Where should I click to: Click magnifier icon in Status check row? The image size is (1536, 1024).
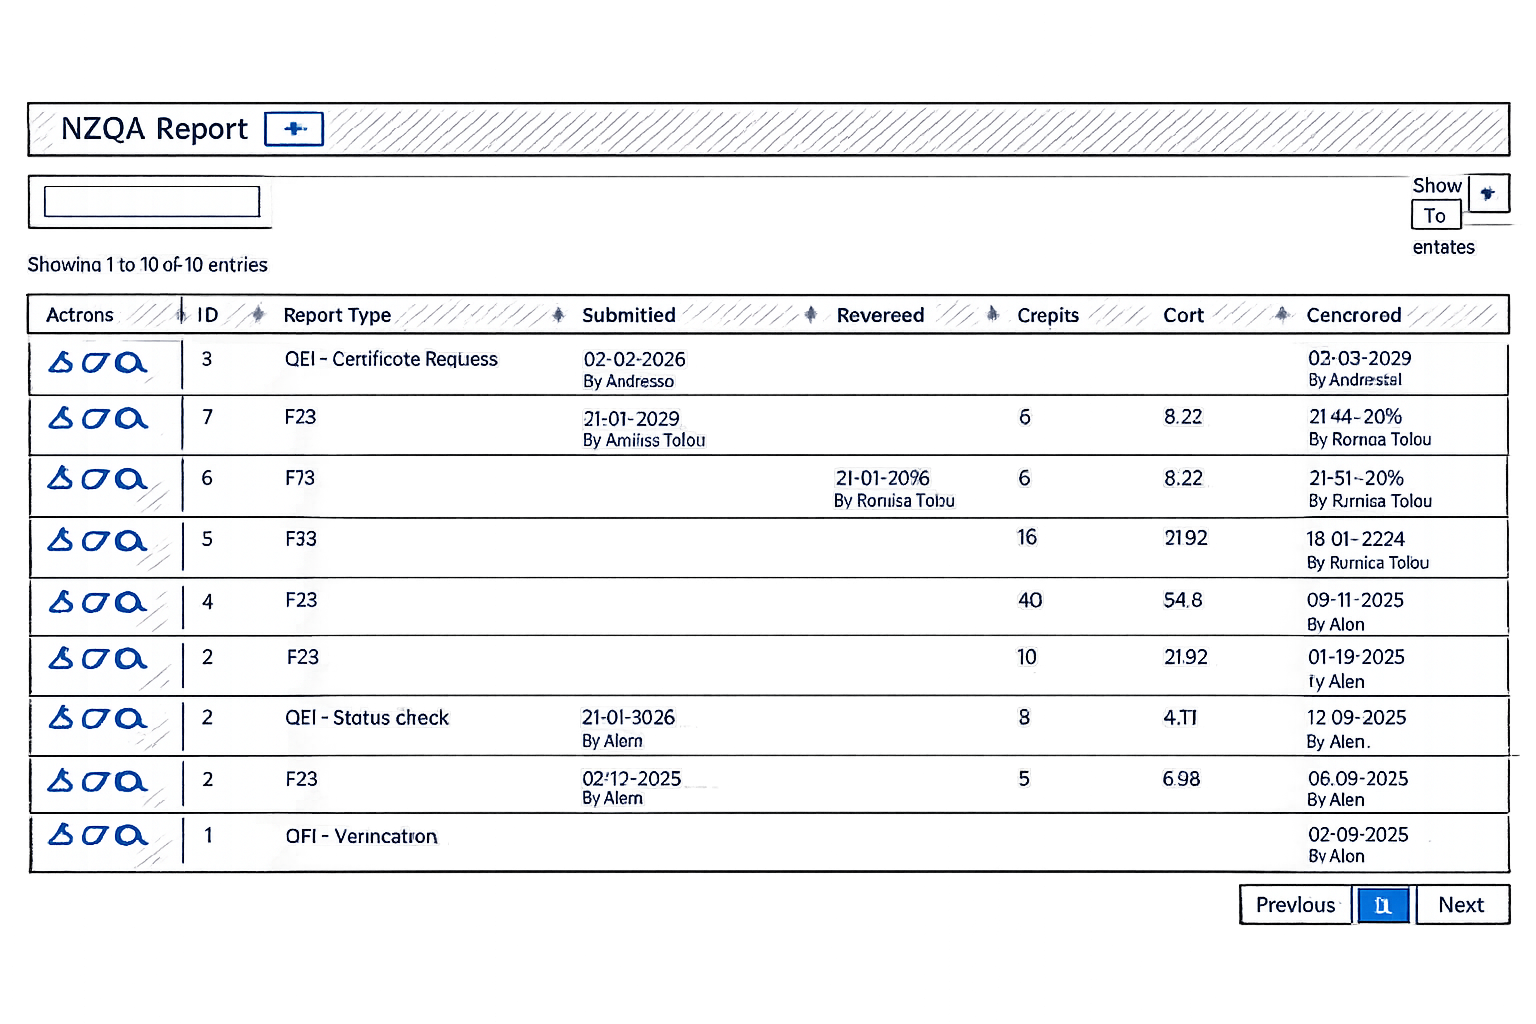[130, 718]
